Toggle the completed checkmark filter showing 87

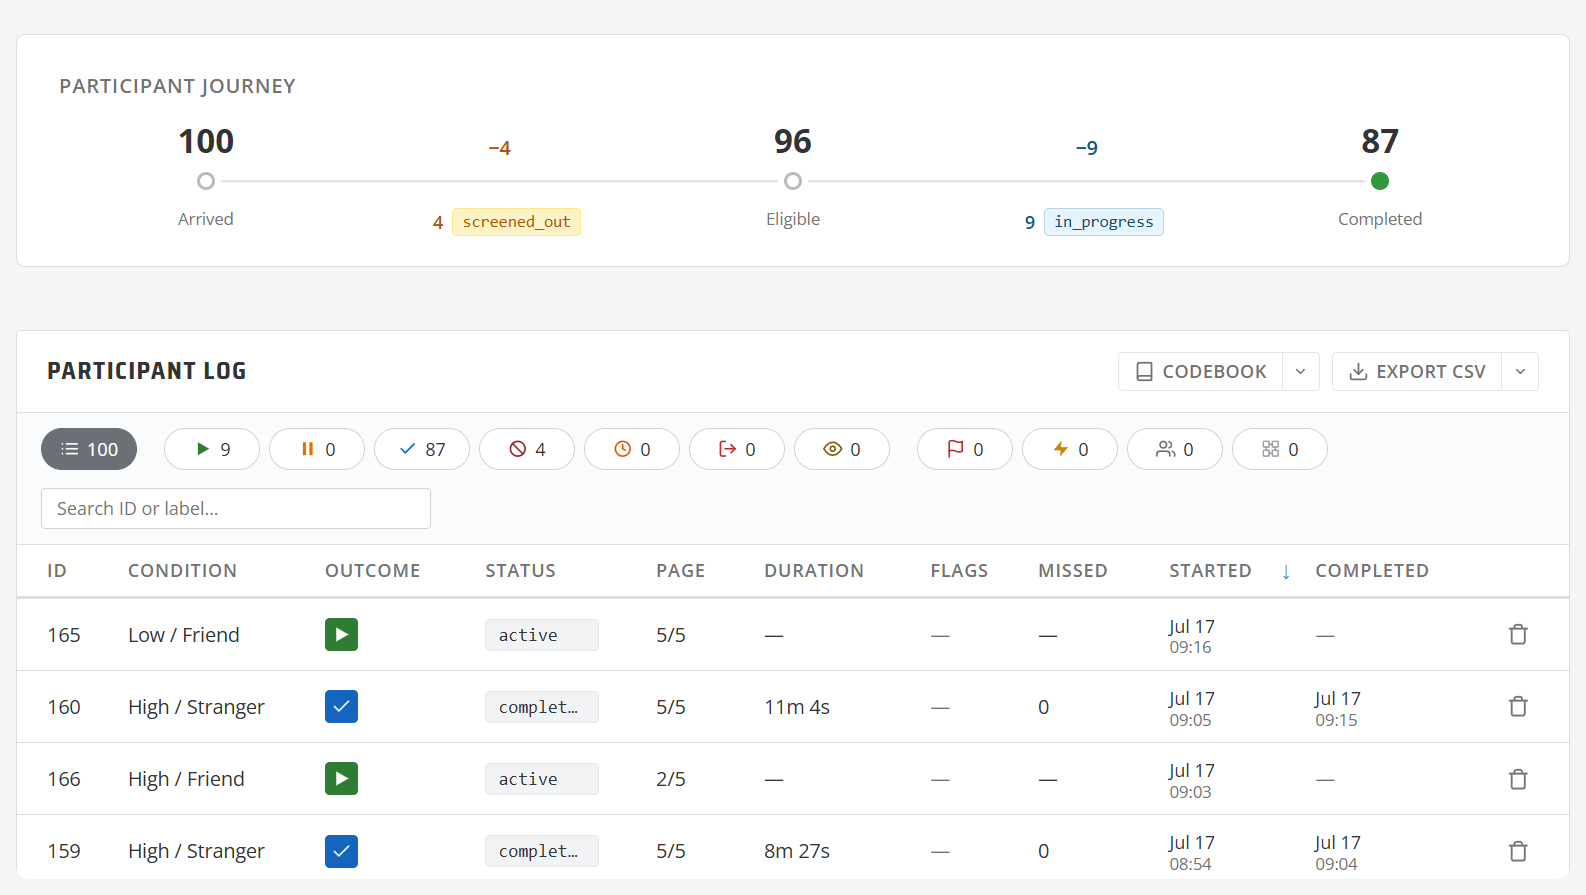pyautogui.click(x=422, y=449)
